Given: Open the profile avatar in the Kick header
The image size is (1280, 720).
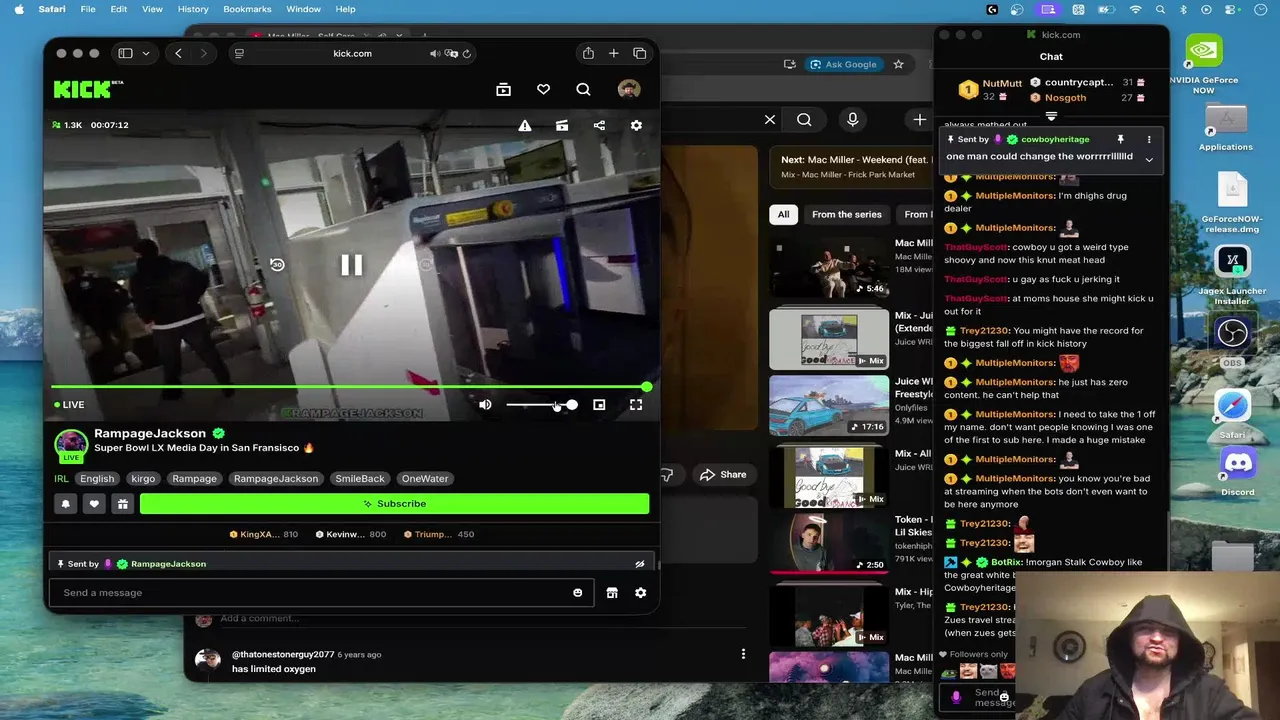Looking at the screenshot, I should point(628,90).
